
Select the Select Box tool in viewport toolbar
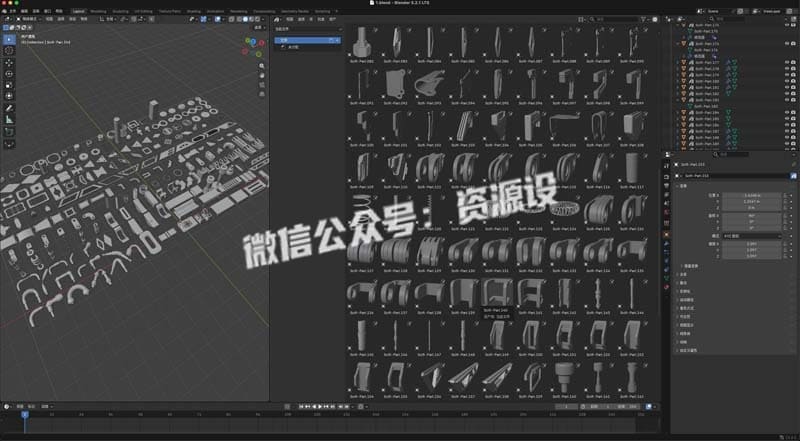coord(9,39)
